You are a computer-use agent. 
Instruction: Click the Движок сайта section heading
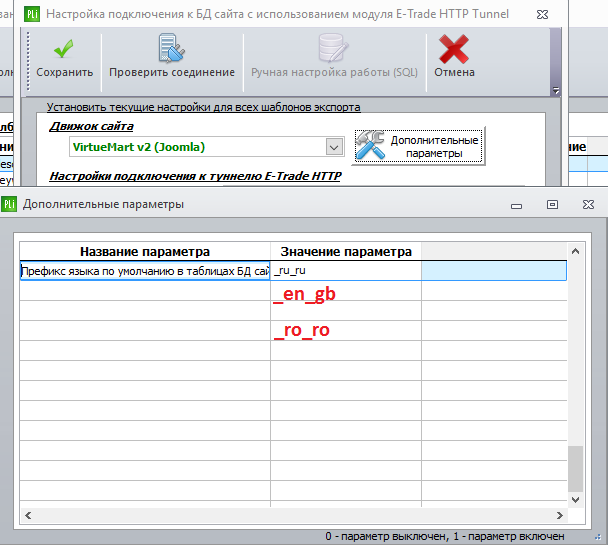pyautogui.click(x=91, y=126)
